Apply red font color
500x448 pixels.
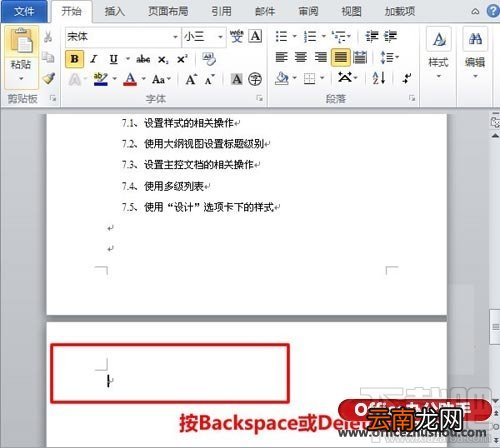coord(130,79)
